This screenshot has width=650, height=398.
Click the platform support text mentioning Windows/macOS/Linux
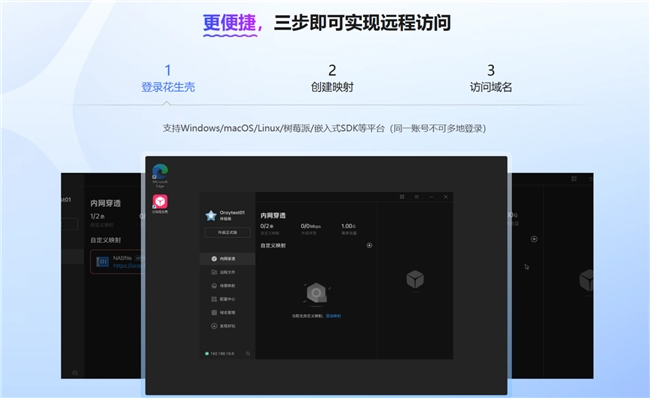tap(324, 128)
